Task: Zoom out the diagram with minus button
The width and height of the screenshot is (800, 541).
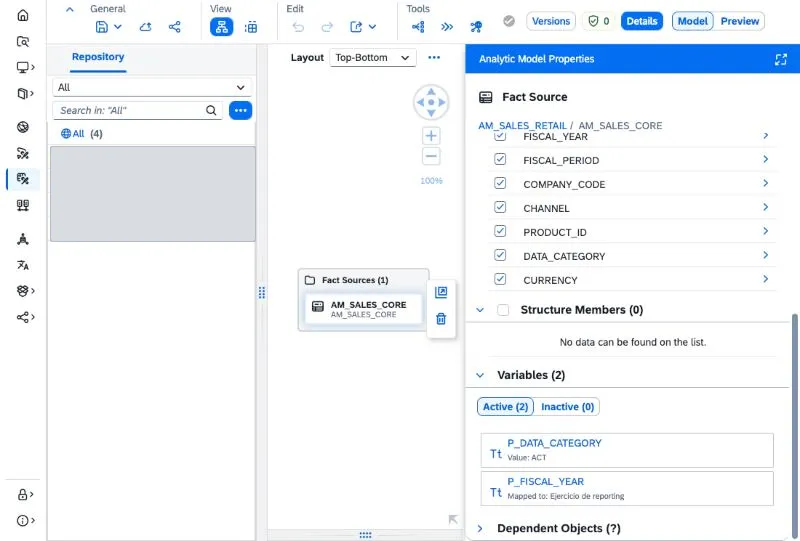Action: [x=431, y=156]
